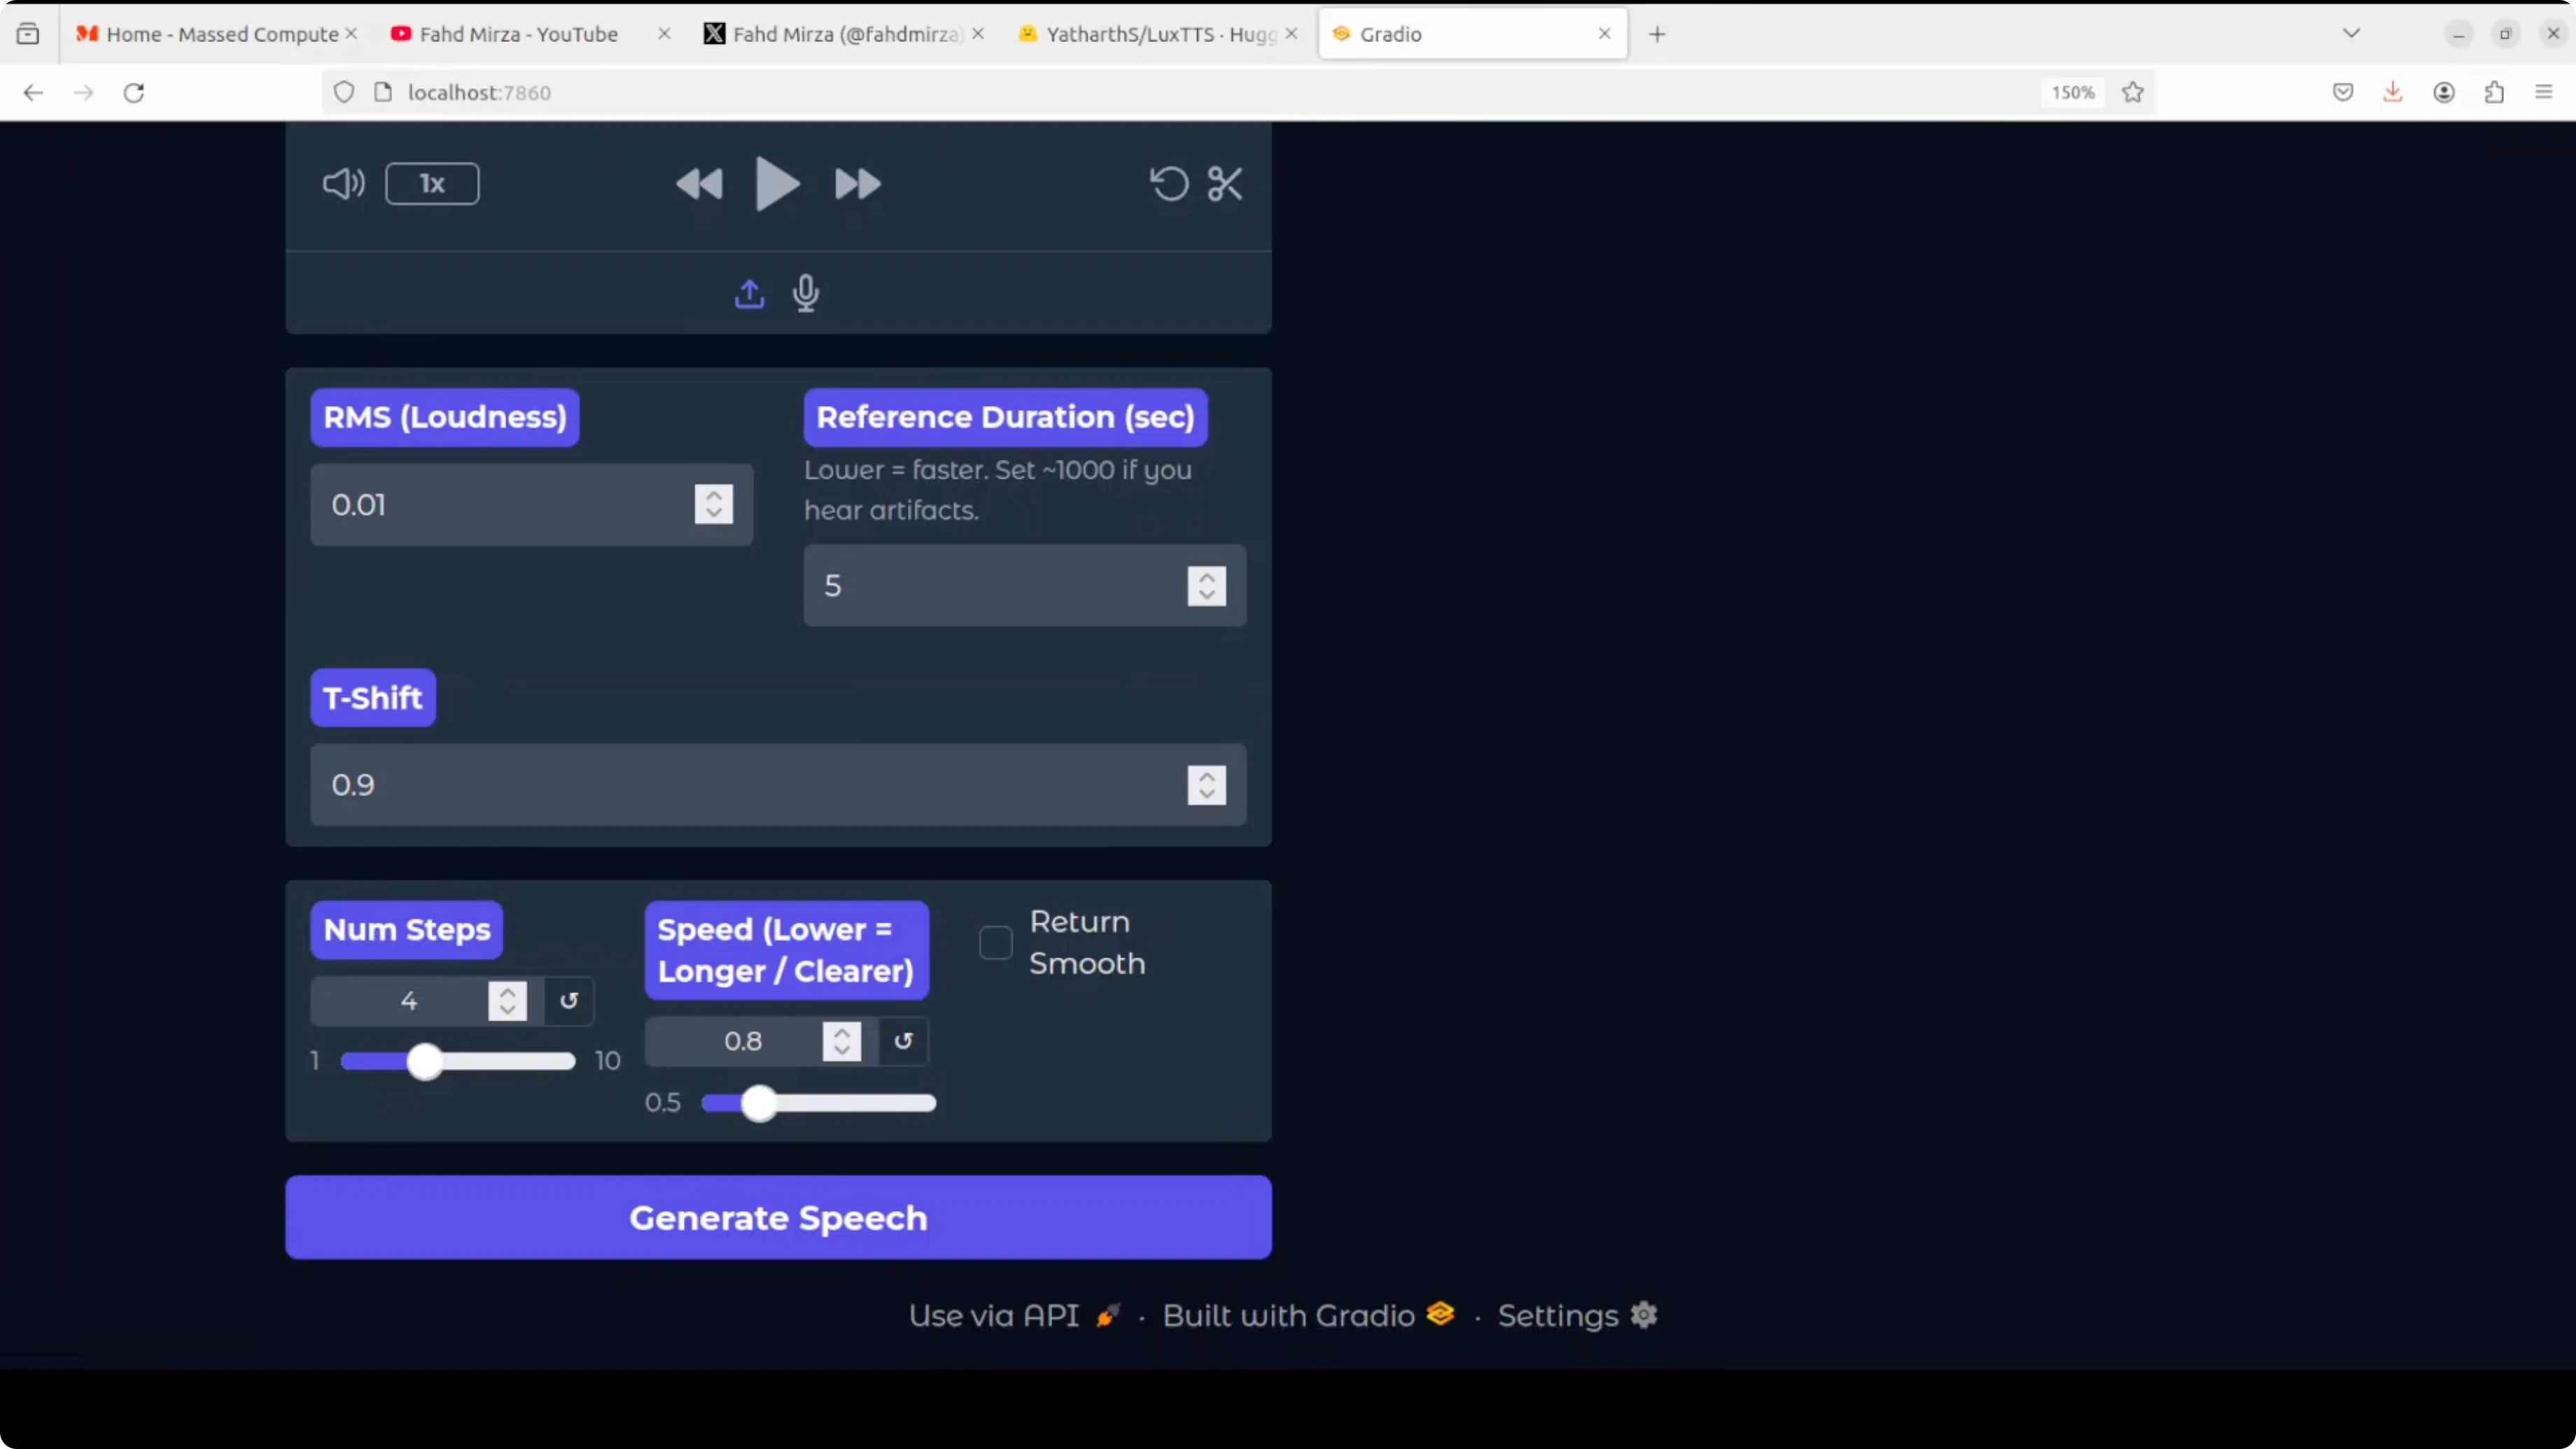Click the volume speaker icon

343,184
